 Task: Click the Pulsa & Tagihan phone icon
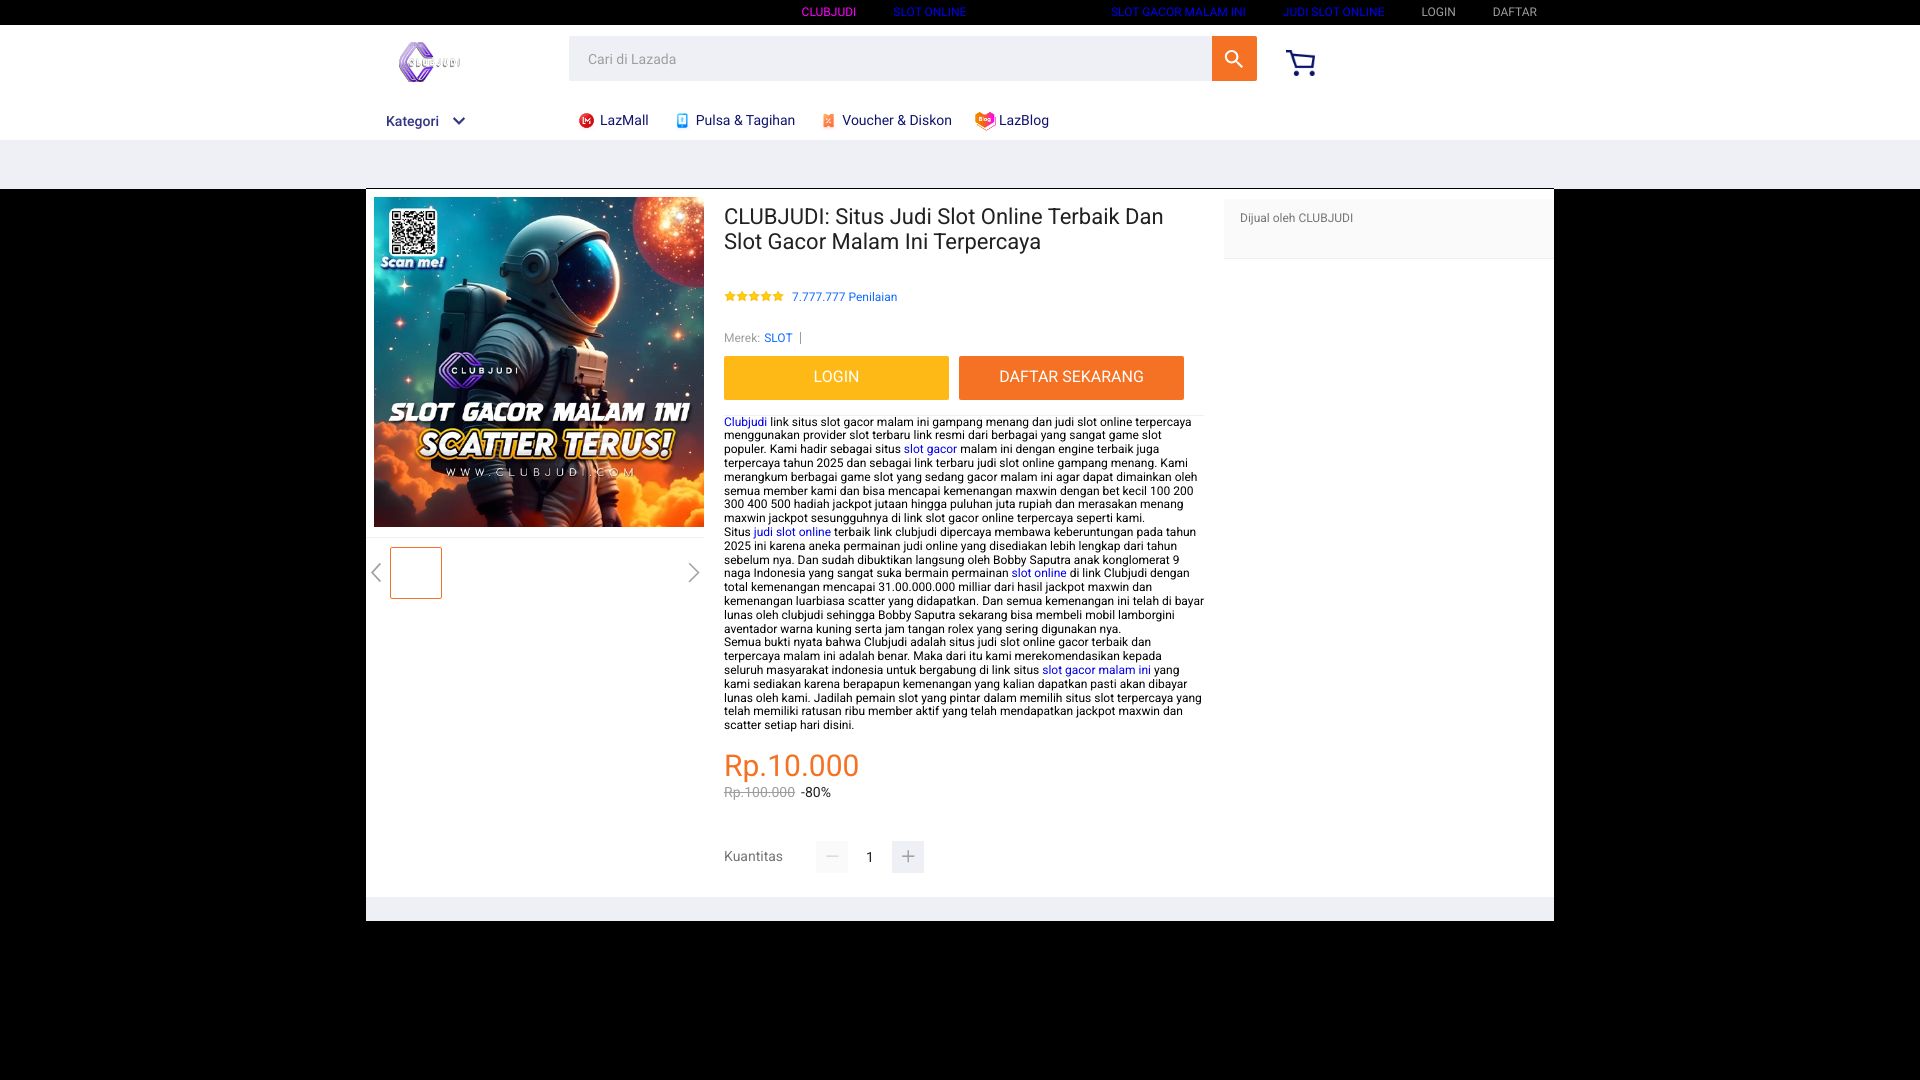coord(682,121)
